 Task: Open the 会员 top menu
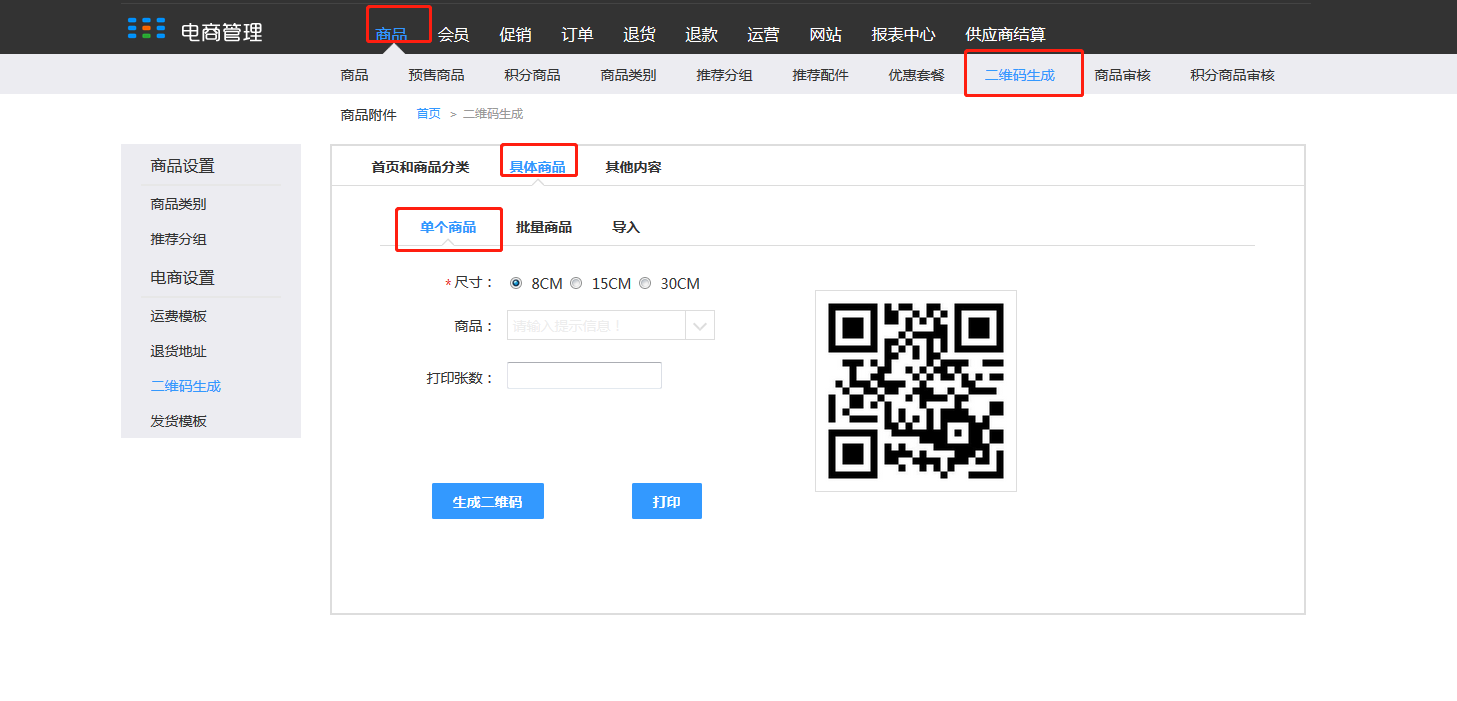click(x=453, y=34)
